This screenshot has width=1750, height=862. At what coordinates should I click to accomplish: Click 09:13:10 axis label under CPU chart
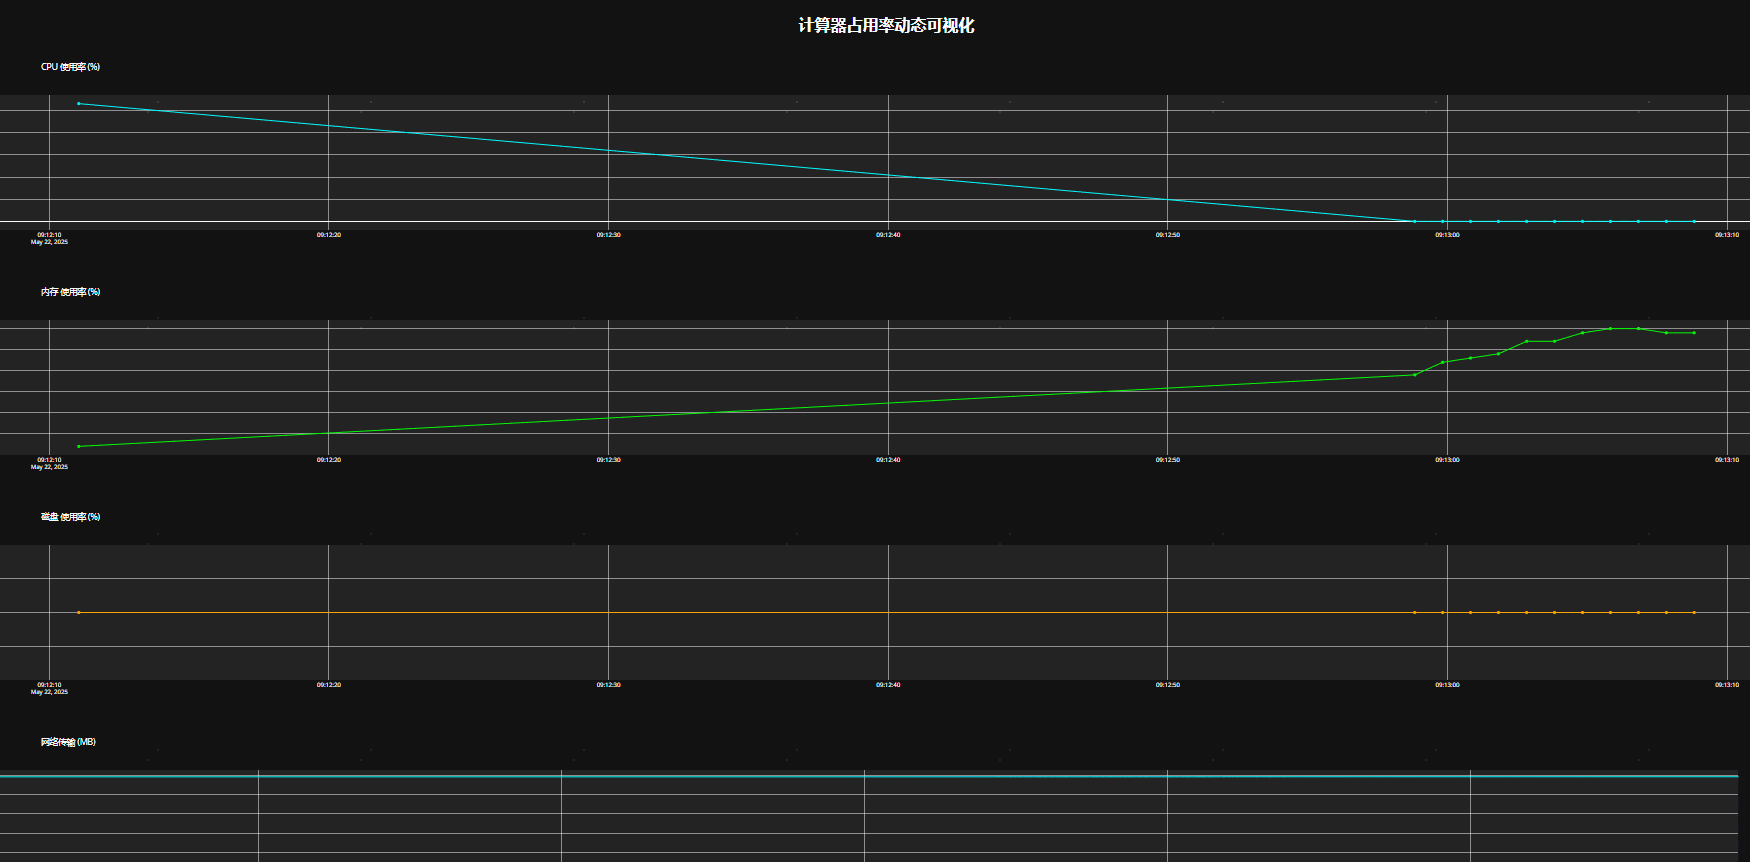tap(1727, 235)
